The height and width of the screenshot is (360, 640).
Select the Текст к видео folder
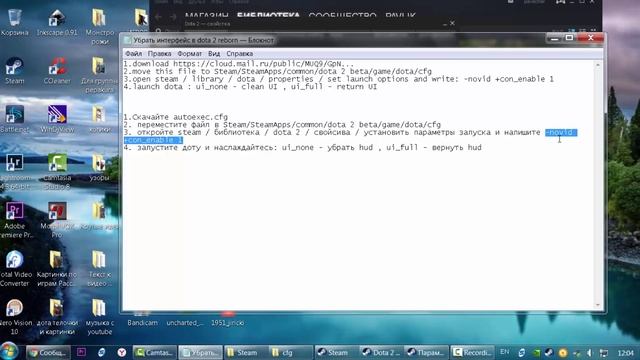click(99, 267)
